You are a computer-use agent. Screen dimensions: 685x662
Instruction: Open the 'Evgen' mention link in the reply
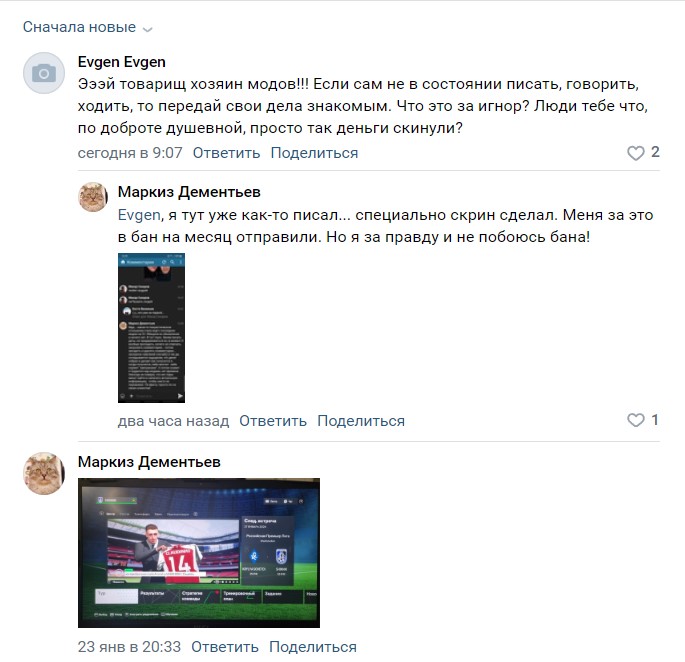tap(139, 215)
